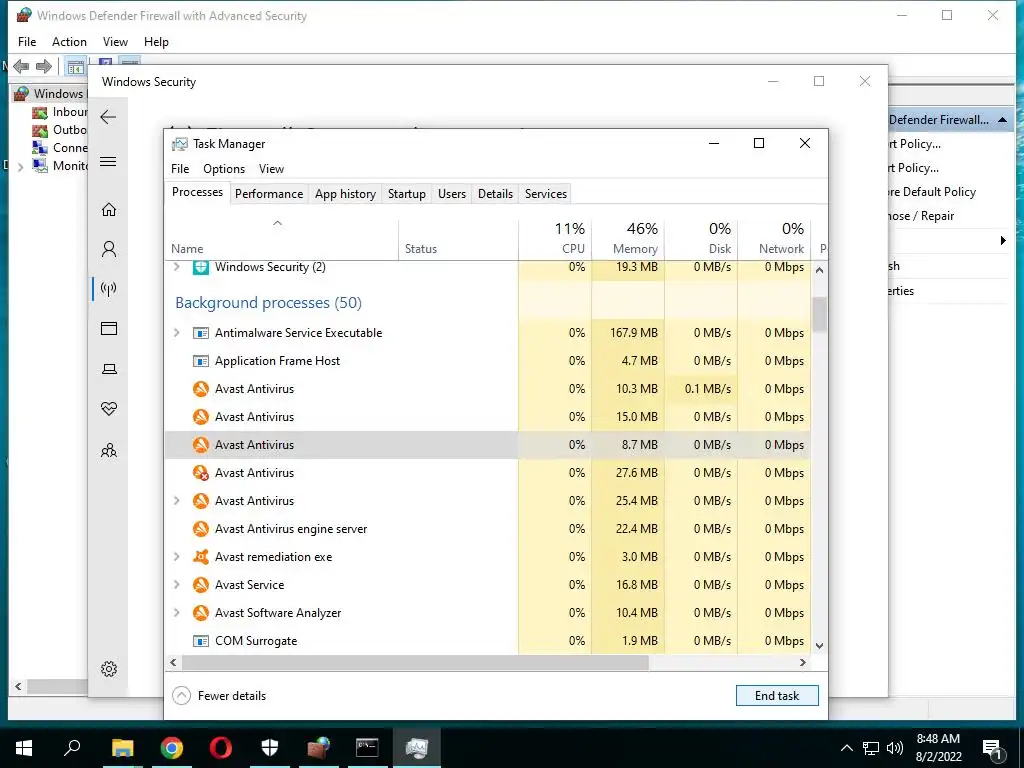The image size is (1024, 768).
Task: Open the volume speaker tray icon
Action: 895,748
